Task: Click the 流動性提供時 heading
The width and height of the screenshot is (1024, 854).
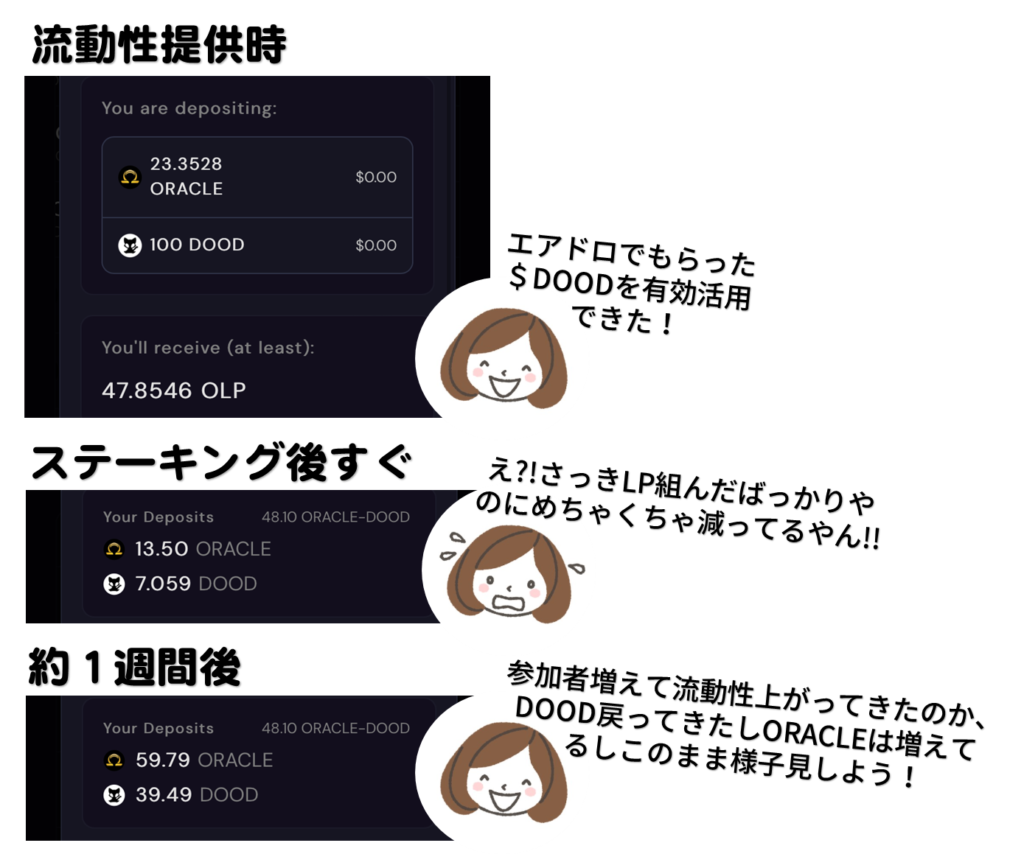Action: coord(159,44)
